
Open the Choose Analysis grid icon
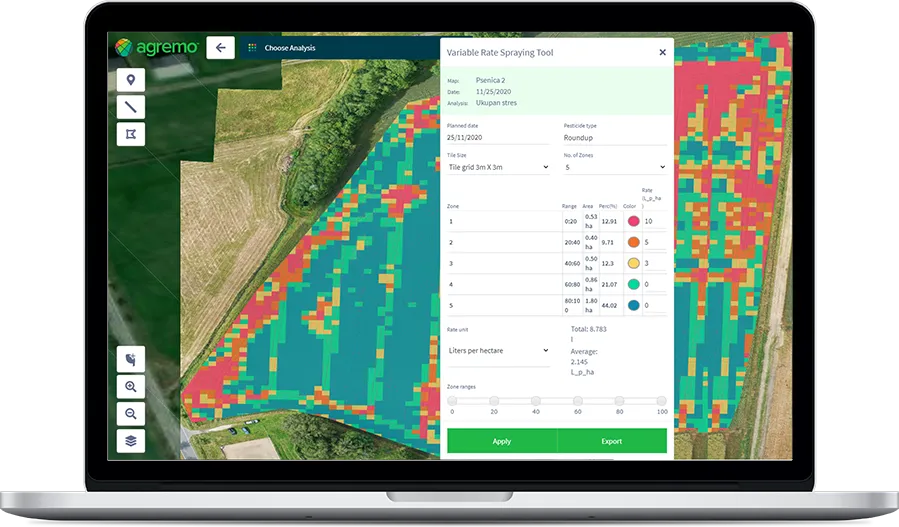[x=252, y=48]
